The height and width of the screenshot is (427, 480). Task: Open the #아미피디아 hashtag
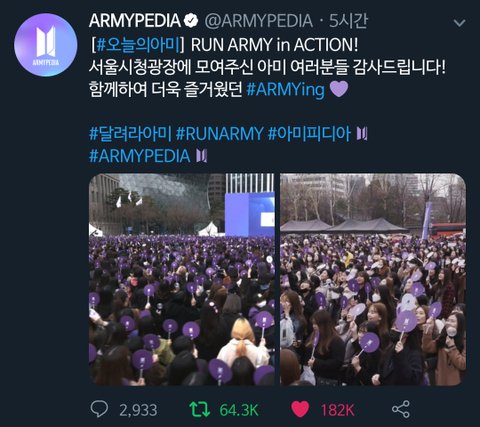click(309, 134)
